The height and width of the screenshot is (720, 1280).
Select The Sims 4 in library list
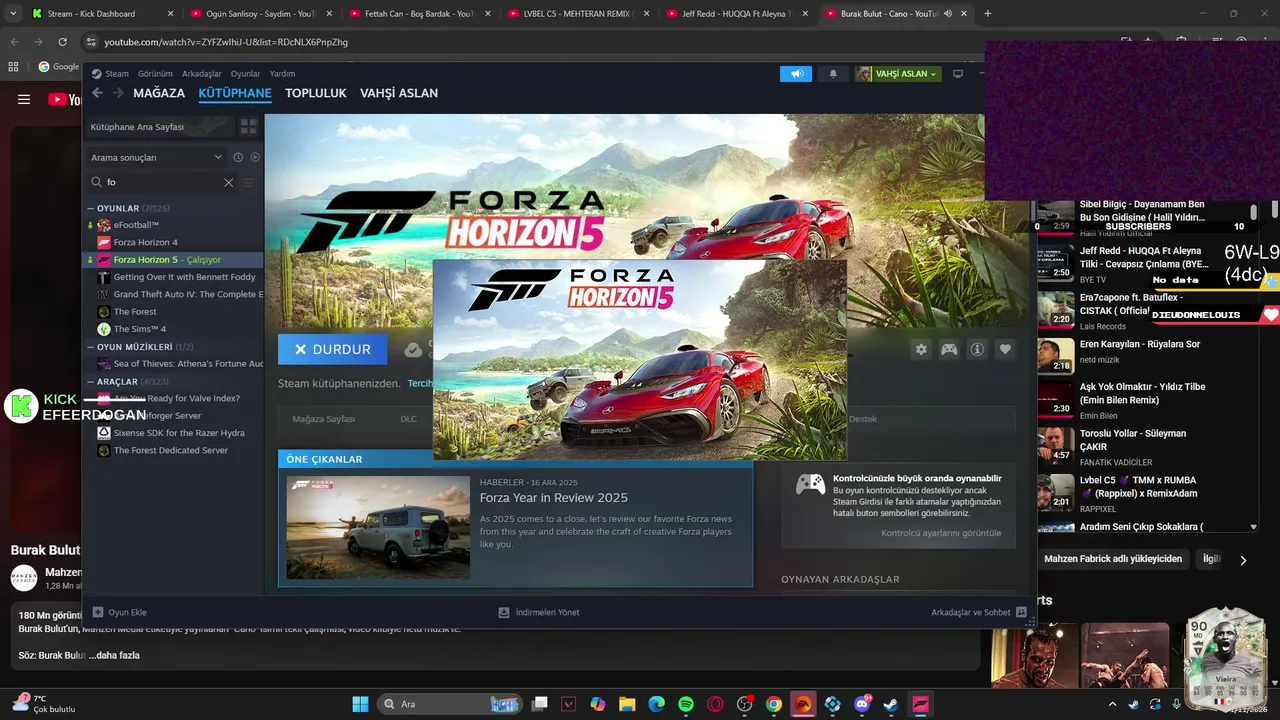[x=139, y=329]
